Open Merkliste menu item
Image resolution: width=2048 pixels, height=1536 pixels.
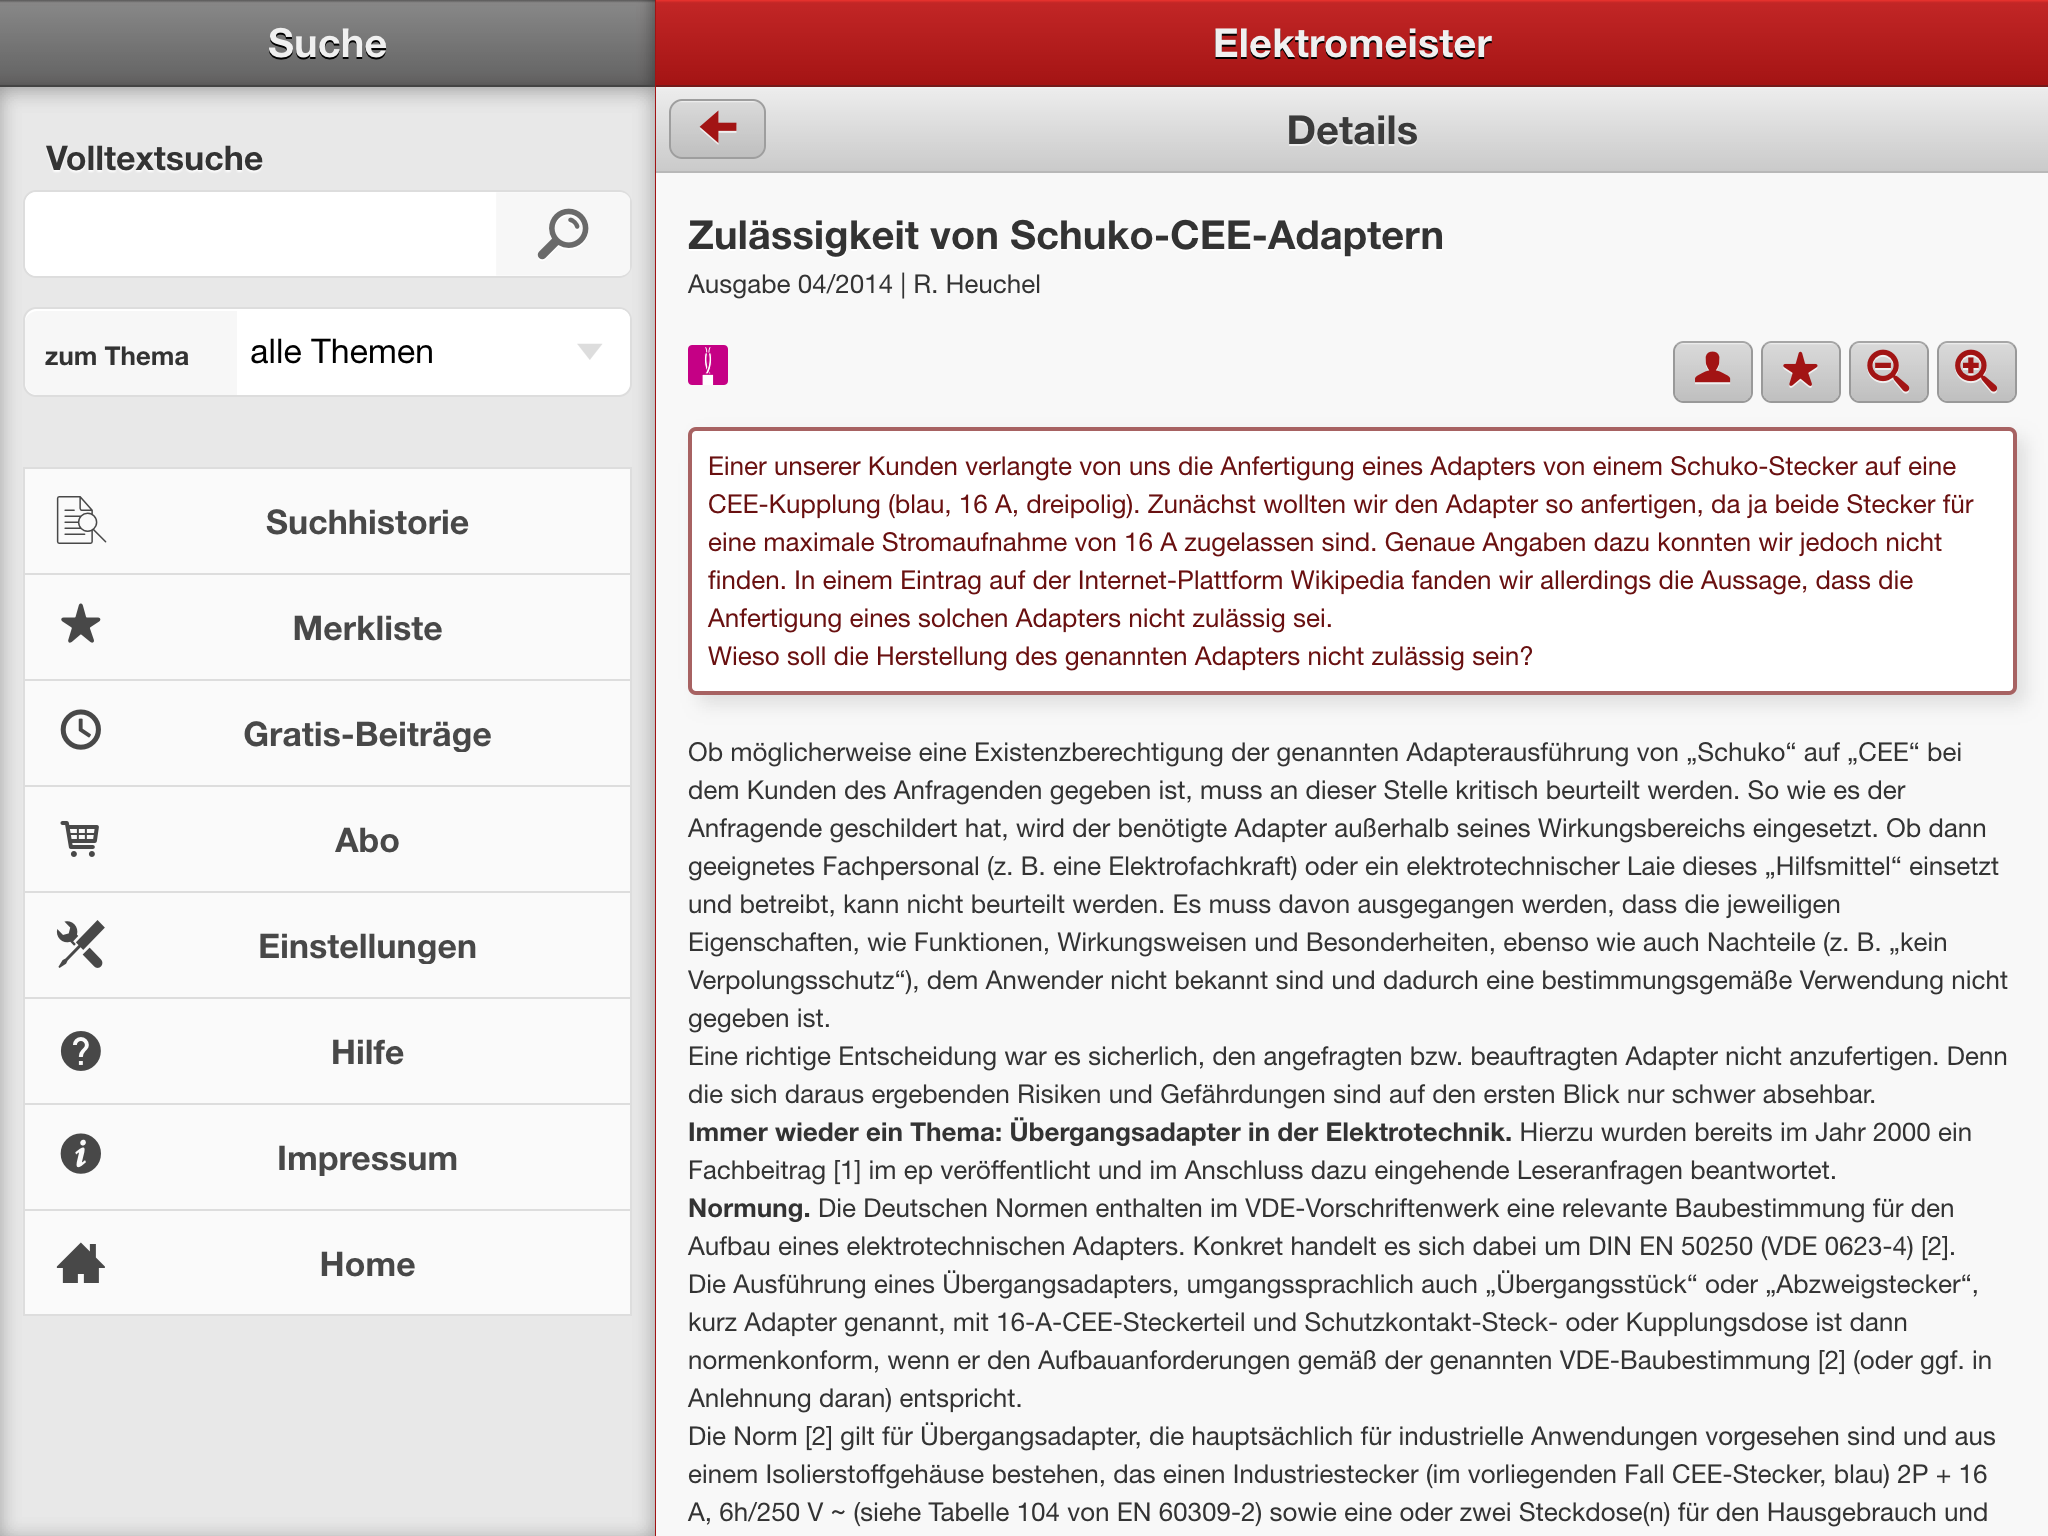tap(328, 628)
